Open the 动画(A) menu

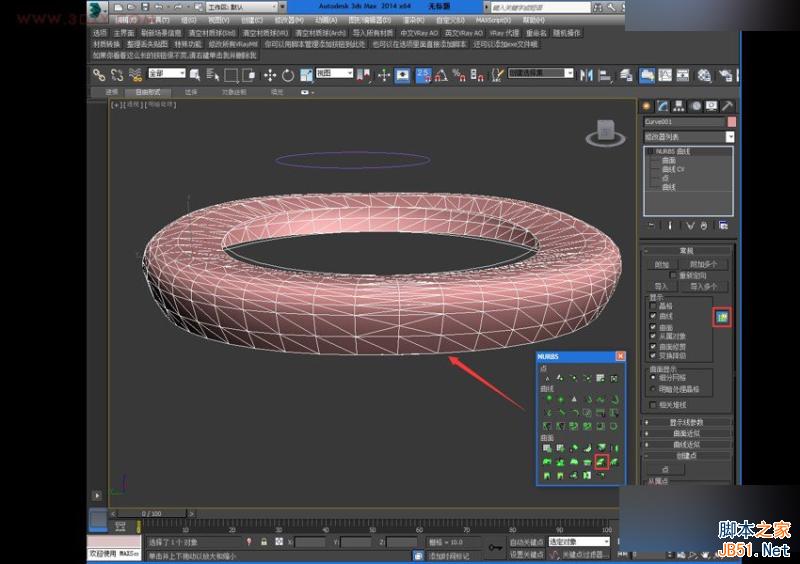326,19
